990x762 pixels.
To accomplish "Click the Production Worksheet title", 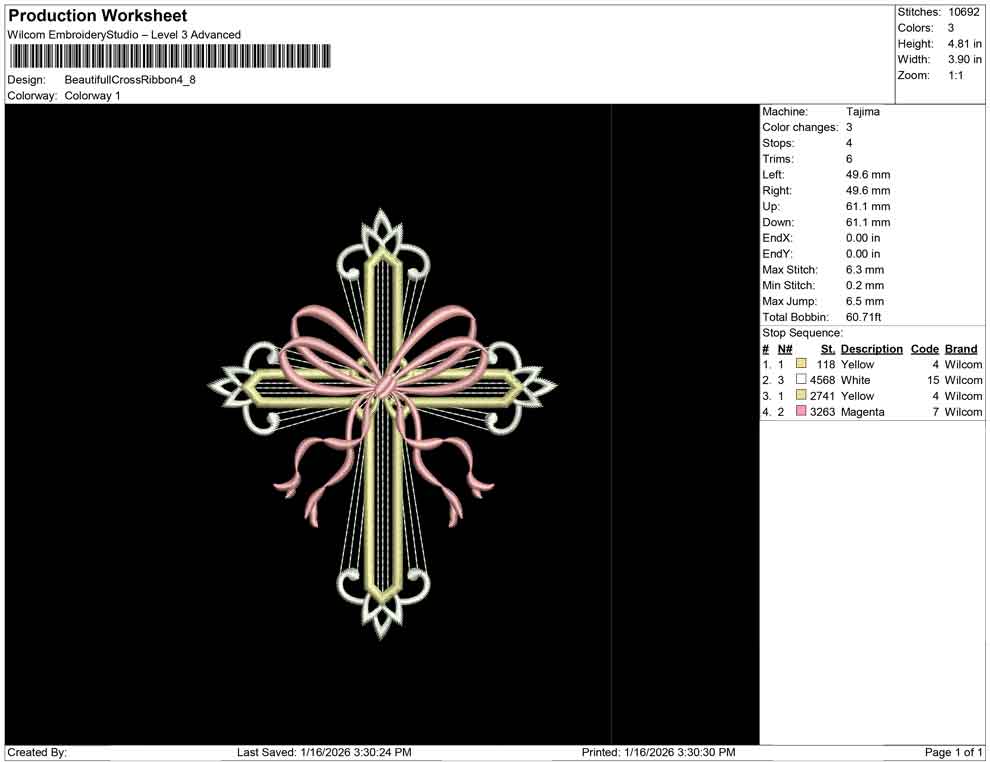I will pyautogui.click(x=97, y=16).
